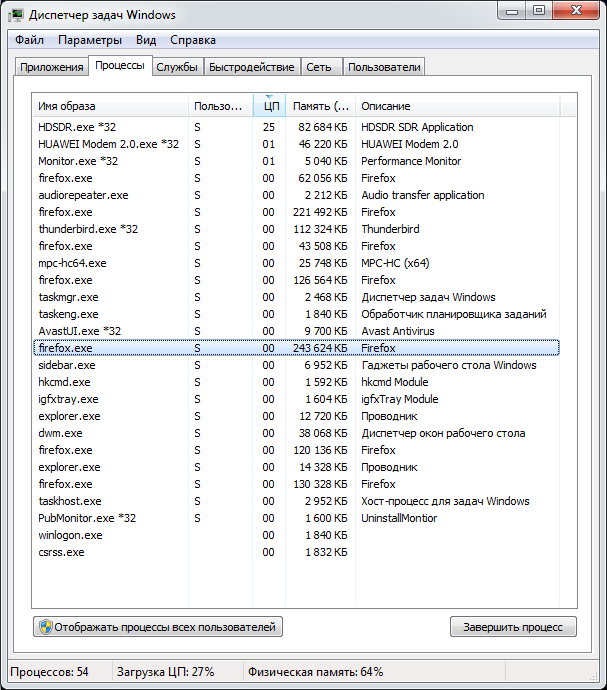Image resolution: width=607 pixels, height=690 pixels.
Task: Select the taskhost.exe process
Action: [x=296, y=501]
